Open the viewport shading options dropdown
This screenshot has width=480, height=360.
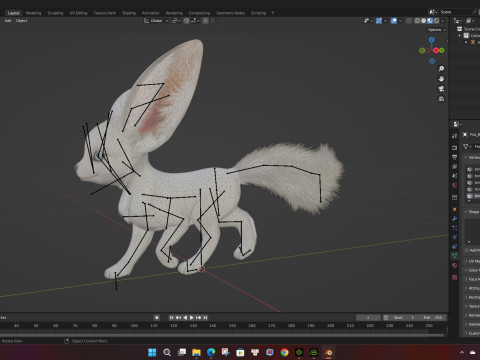(443, 21)
